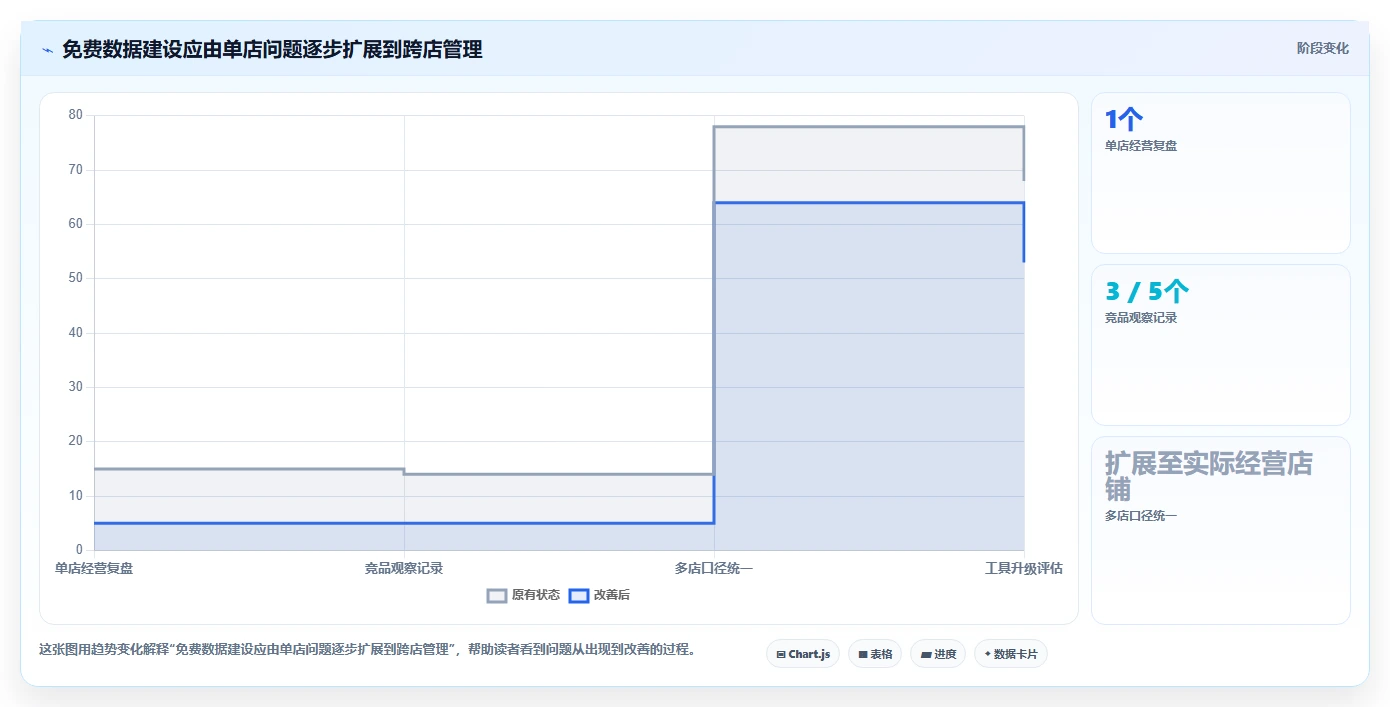Toggle the 原有状态 legend entry
1390x707 pixels.
524,595
